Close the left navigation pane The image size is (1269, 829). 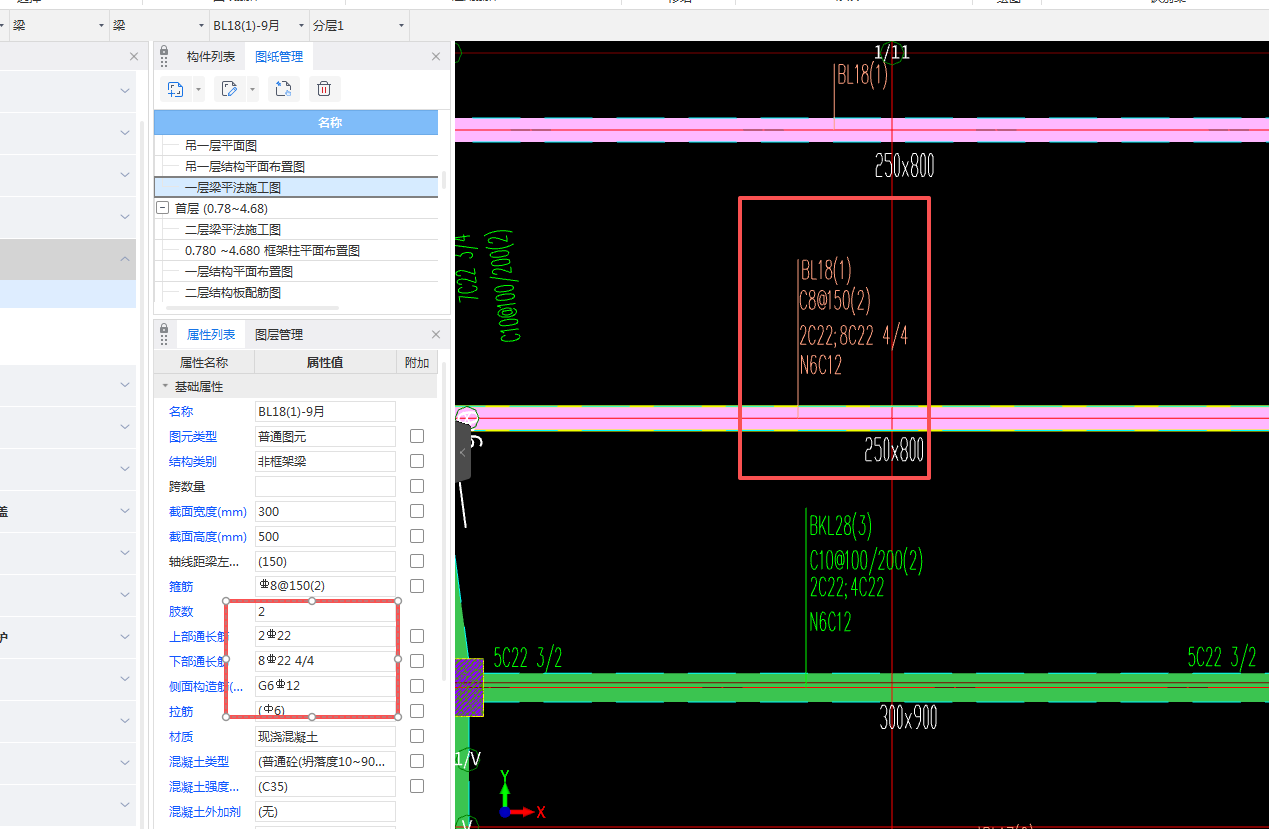pyautogui.click(x=134, y=57)
